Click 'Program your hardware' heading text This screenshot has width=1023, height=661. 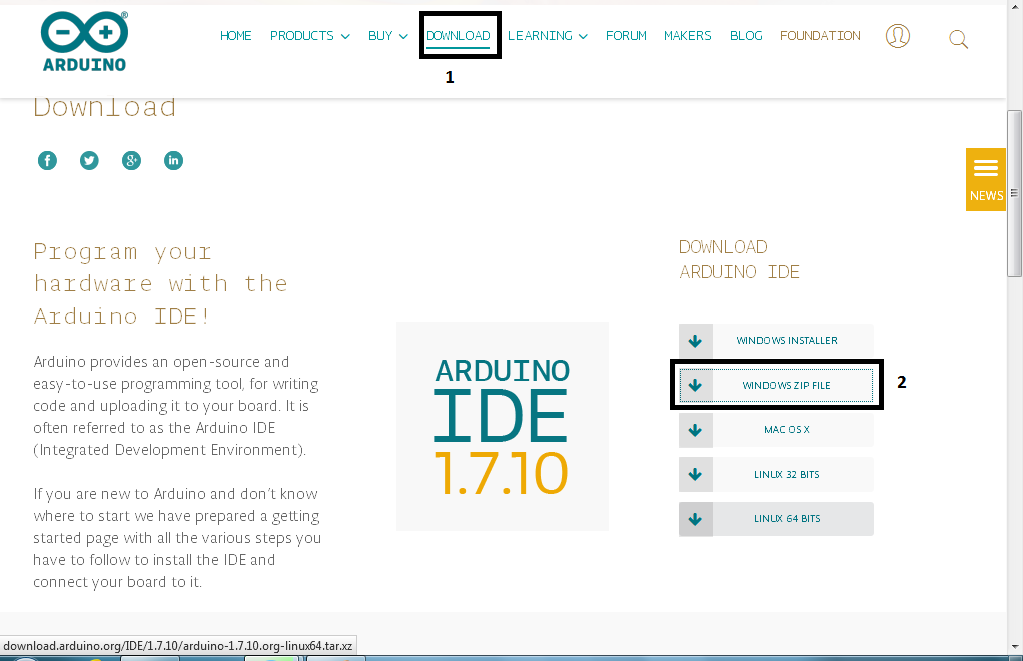(x=160, y=284)
